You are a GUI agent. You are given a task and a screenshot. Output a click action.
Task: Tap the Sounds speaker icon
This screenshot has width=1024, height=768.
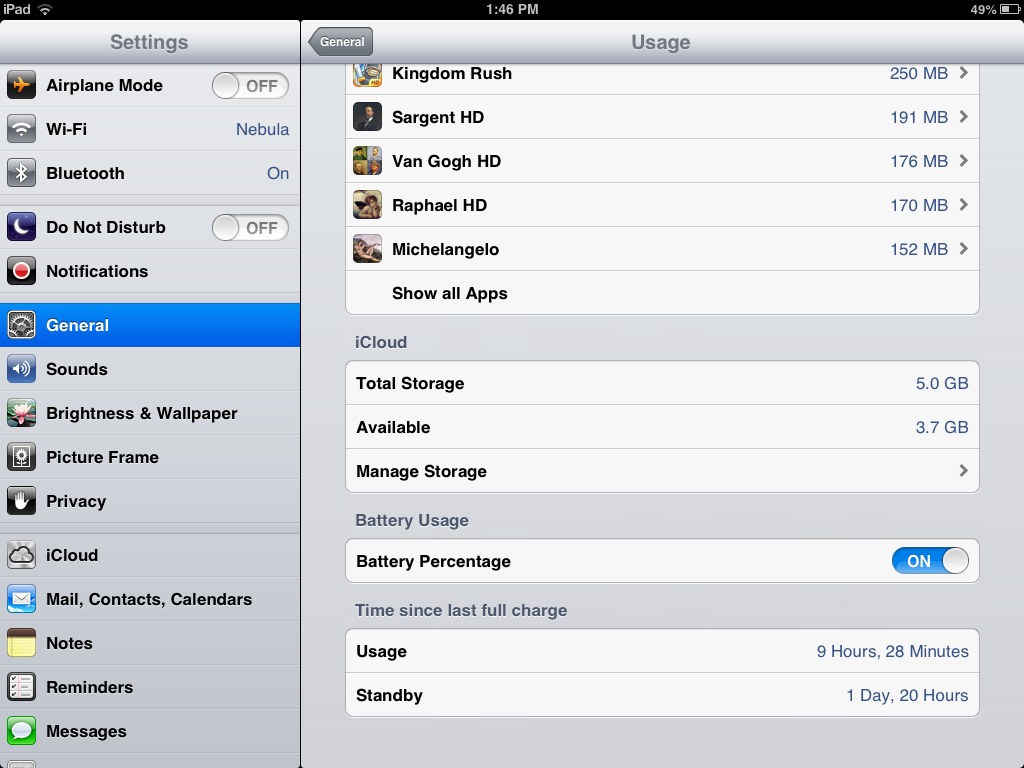tap(21, 369)
